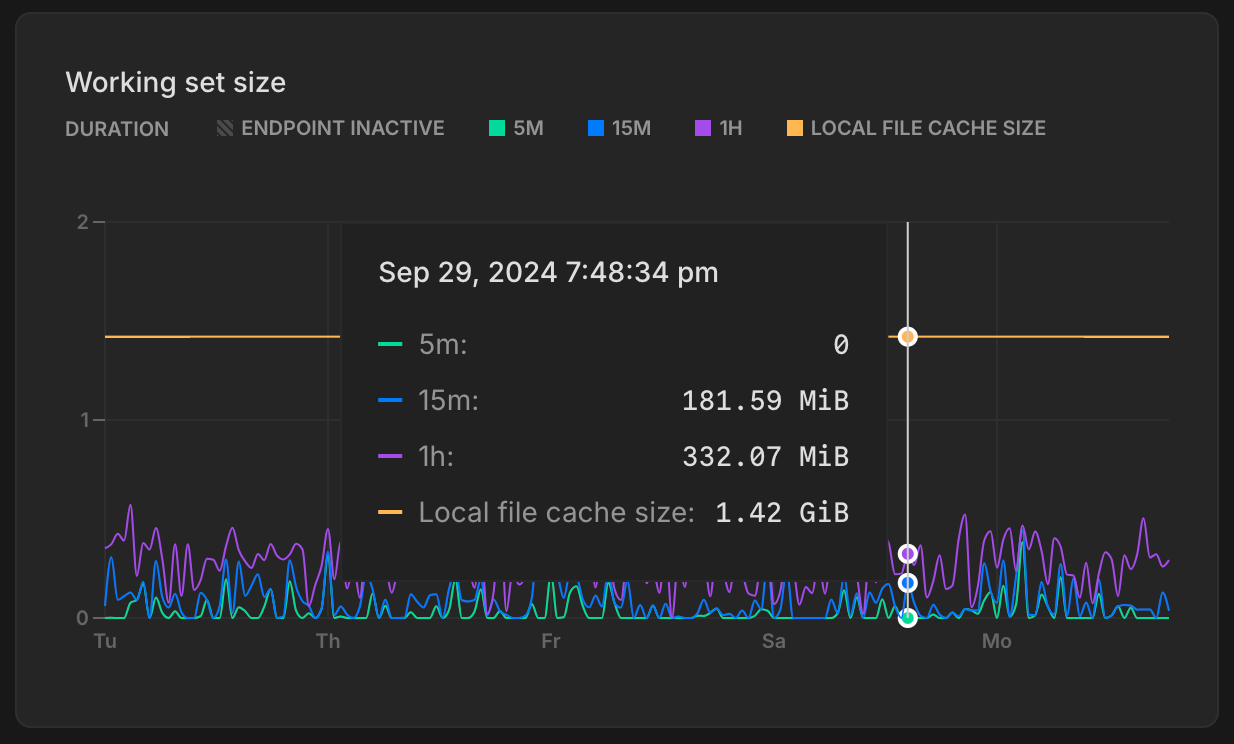
Task: Select the orange data point marker
Action: coord(906,337)
